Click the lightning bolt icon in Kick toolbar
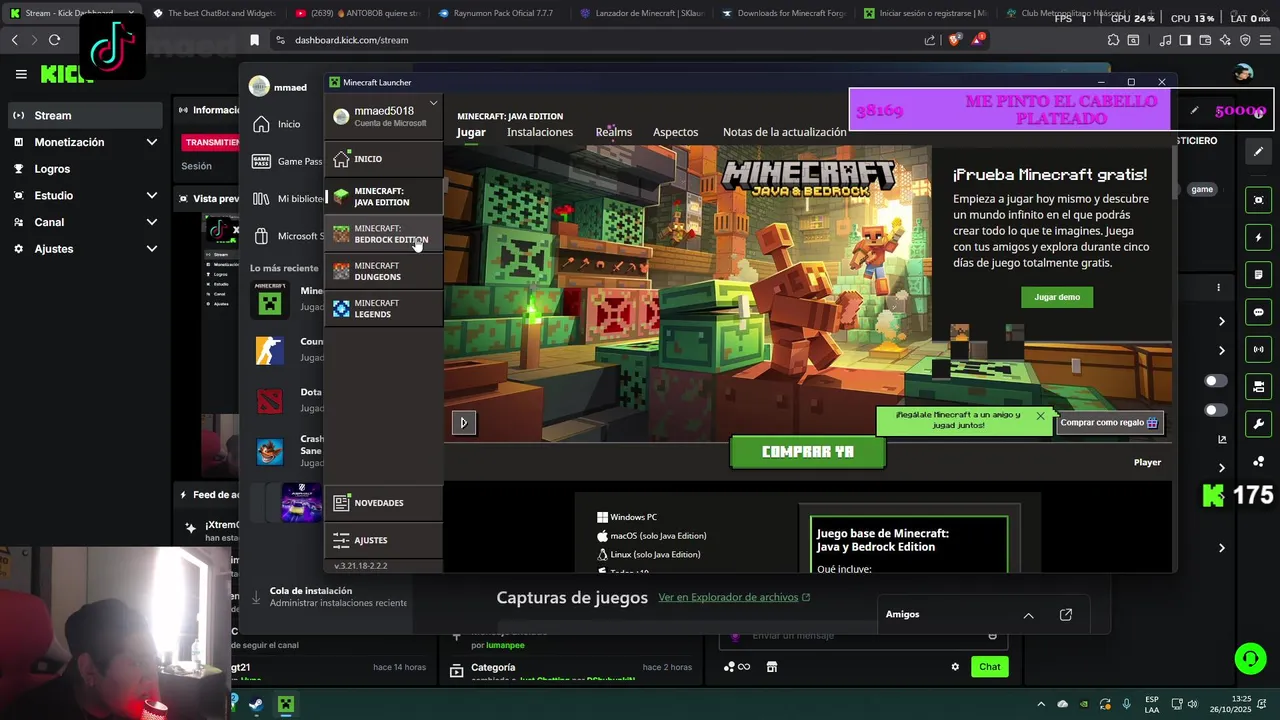Image resolution: width=1280 pixels, height=720 pixels. [1259, 238]
